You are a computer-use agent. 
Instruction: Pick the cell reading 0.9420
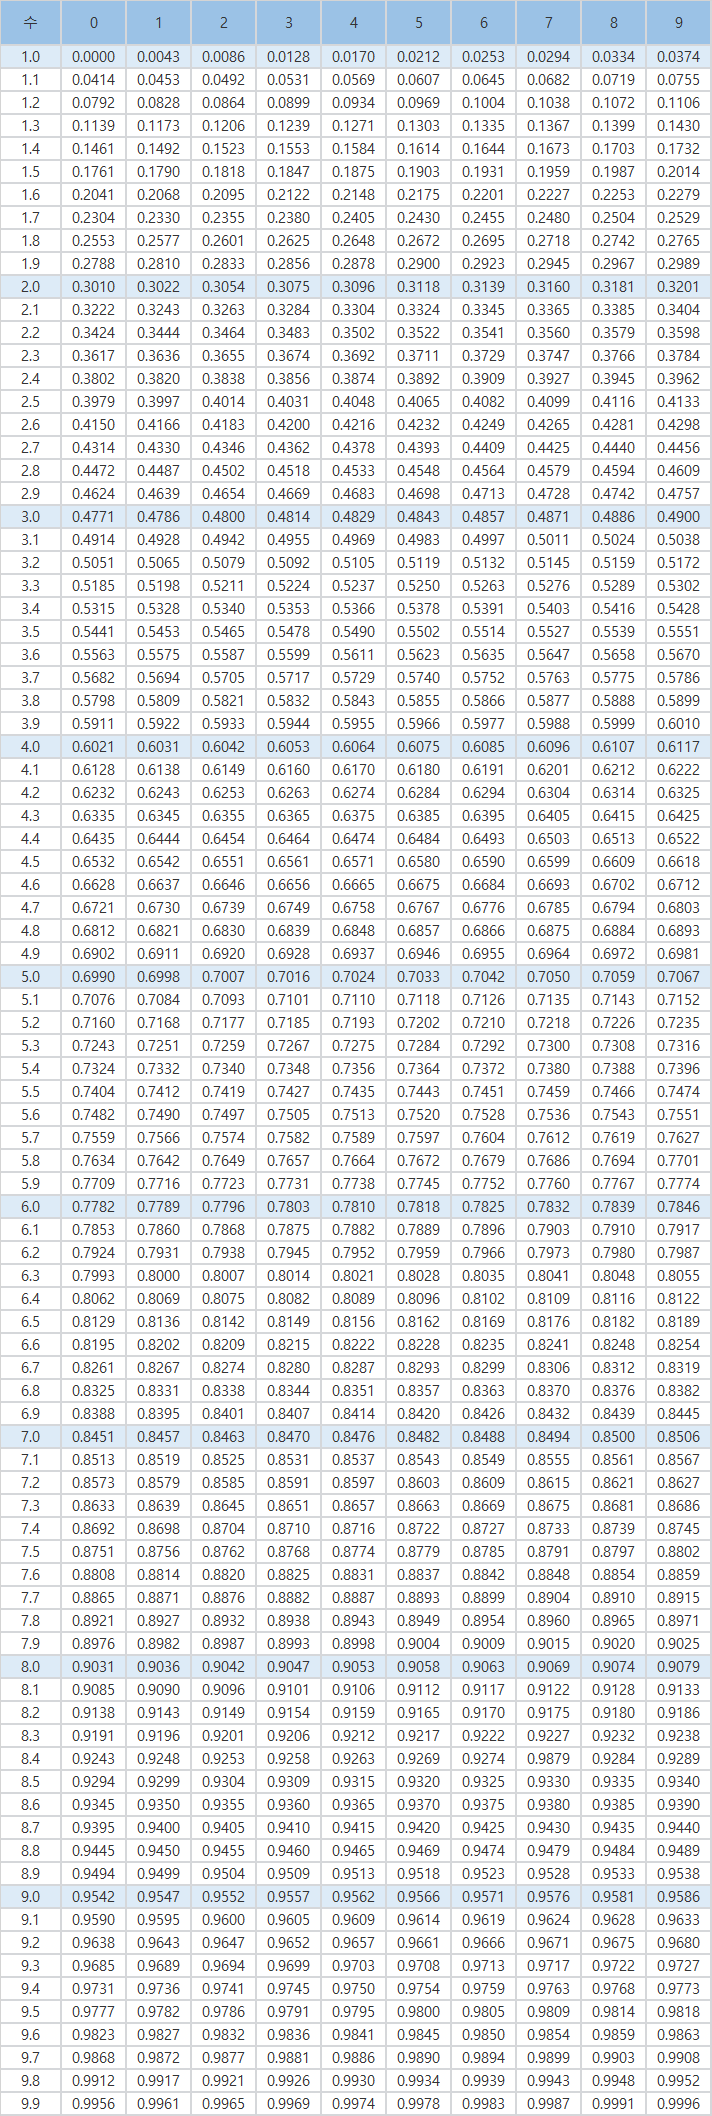(x=419, y=1828)
